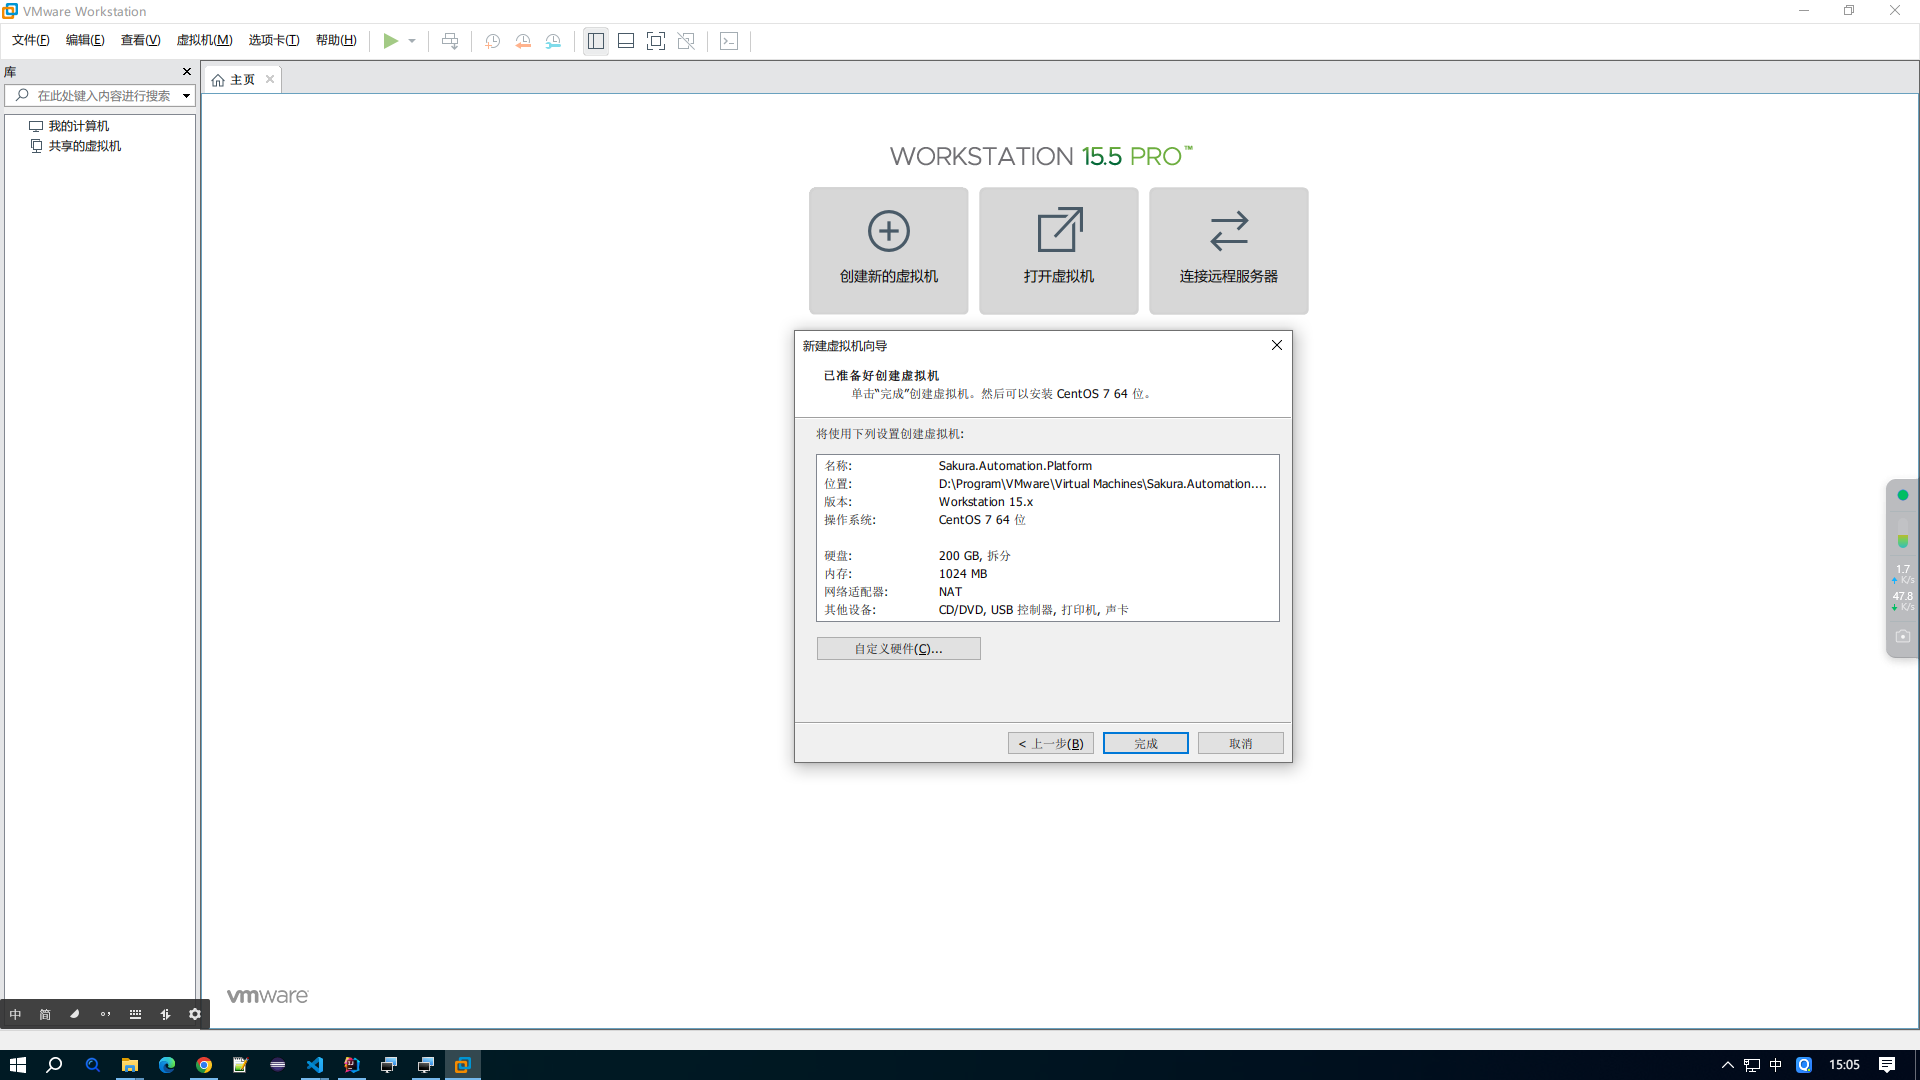The height and width of the screenshot is (1080, 1920).
Task: Click 完成 finish button
Action: (x=1146, y=743)
